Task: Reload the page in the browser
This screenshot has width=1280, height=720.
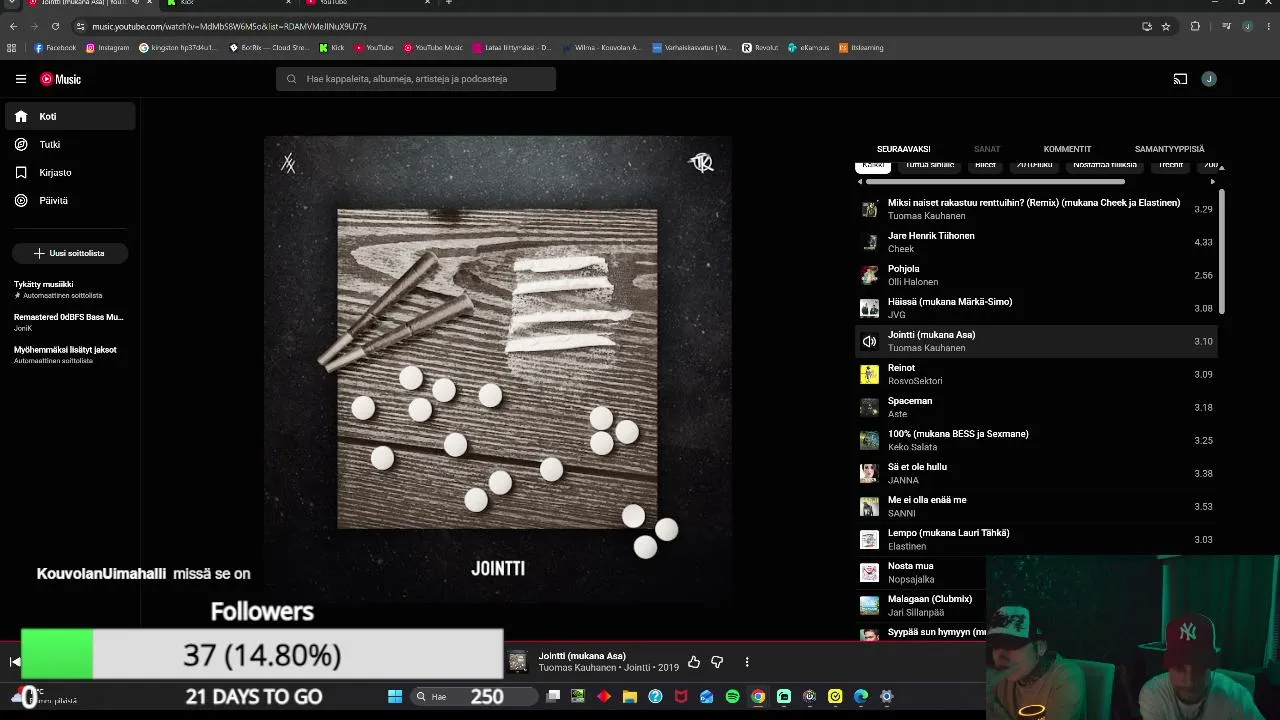Action: pyautogui.click(x=55, y=26)
